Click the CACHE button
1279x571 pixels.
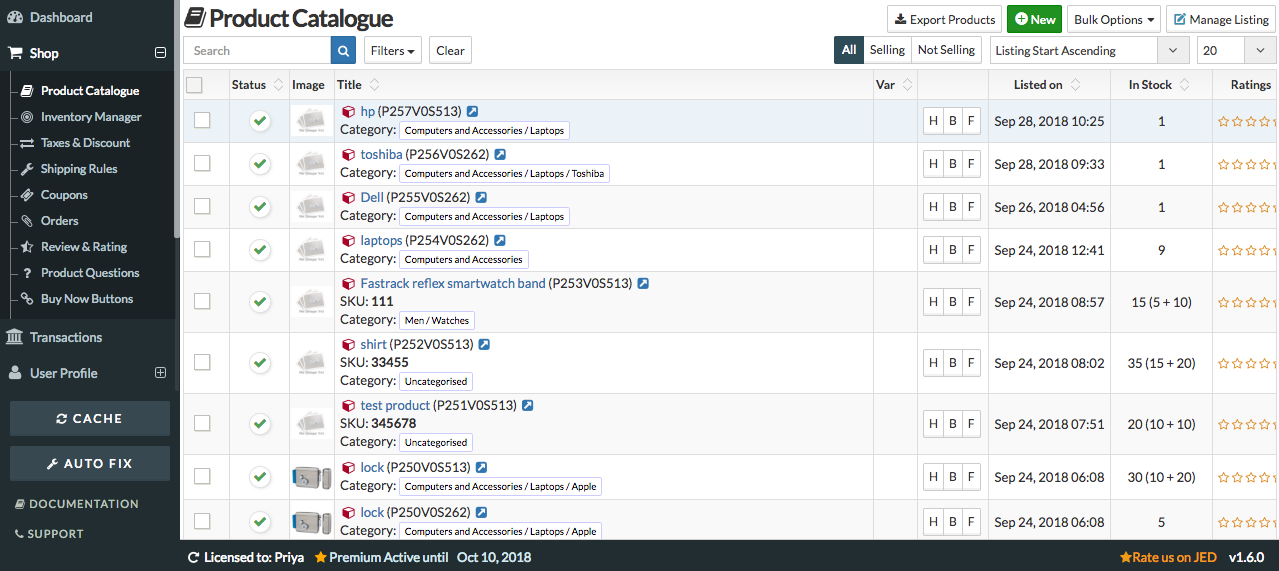point(90,419)
